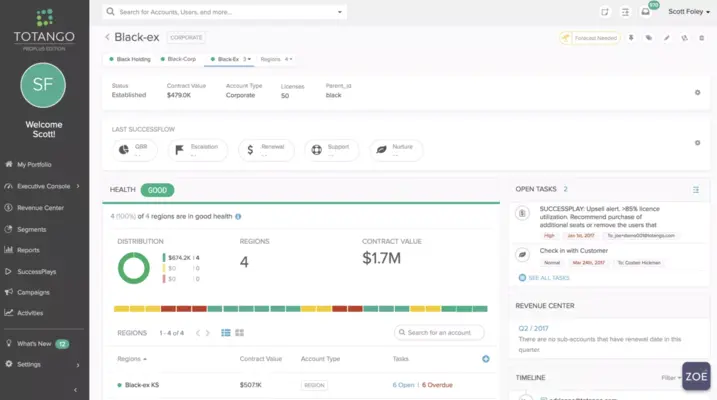The width and height of the screenshot is (717, 400).
Task: Open Black-ex KS region row
Action: [300, 385]
